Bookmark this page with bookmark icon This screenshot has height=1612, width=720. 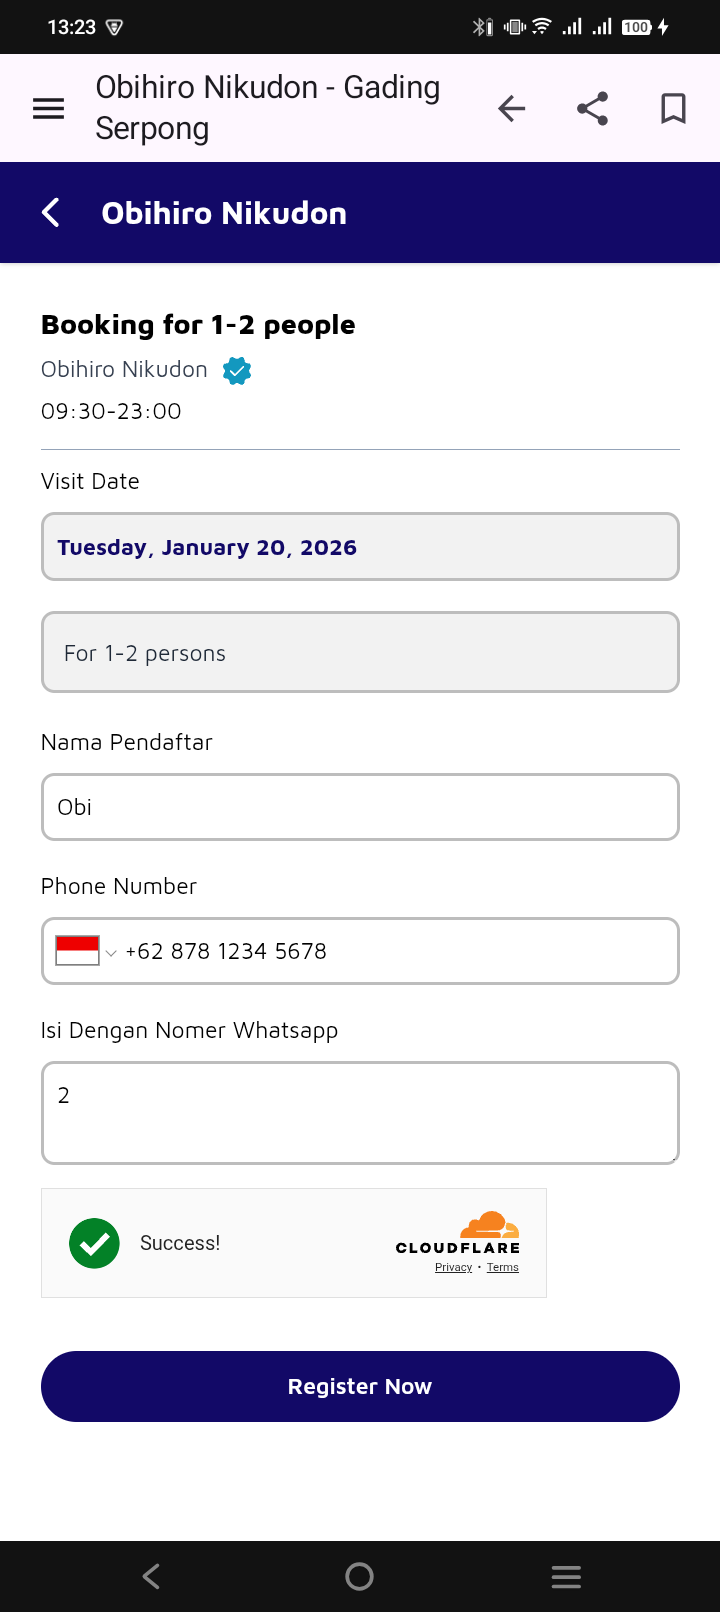(674, 108)
